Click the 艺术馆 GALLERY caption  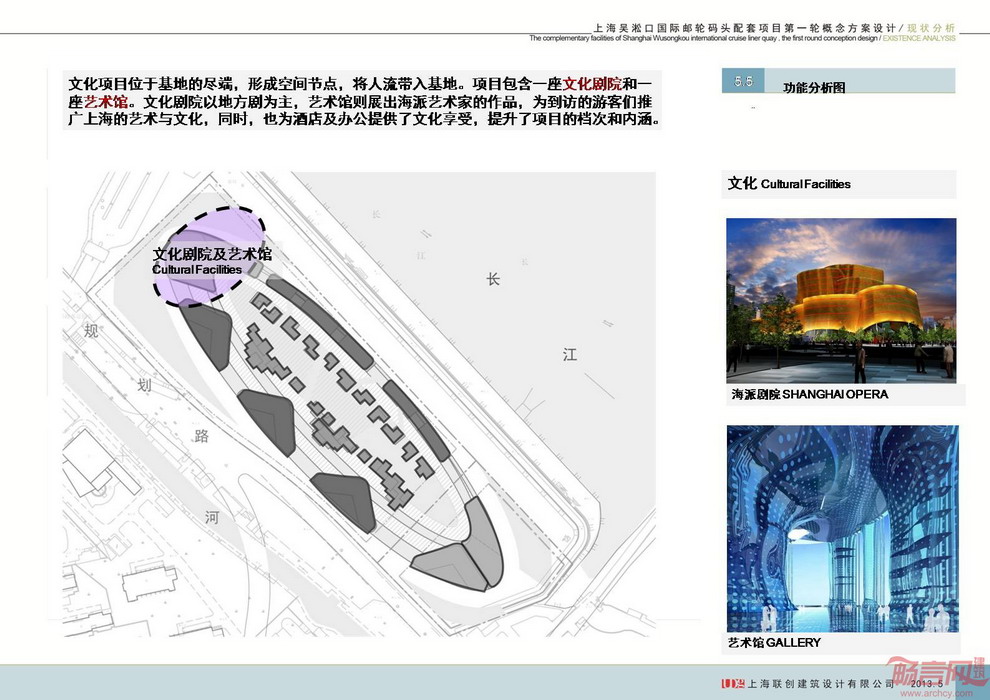pyautogui.click(x=774, y=642)
